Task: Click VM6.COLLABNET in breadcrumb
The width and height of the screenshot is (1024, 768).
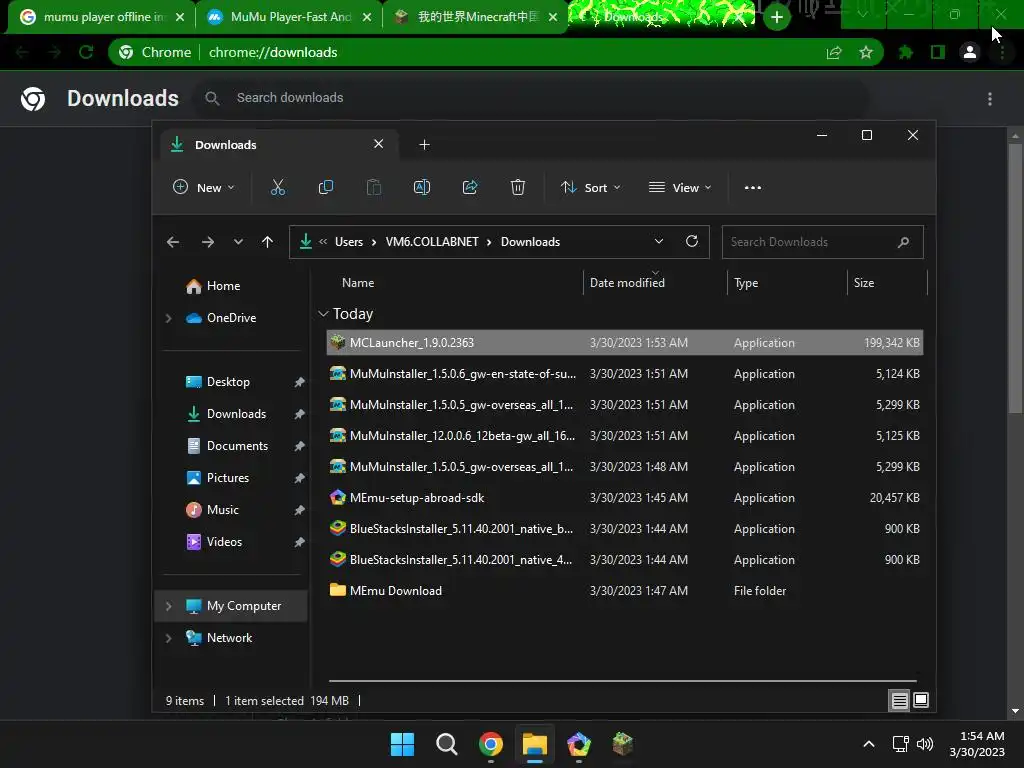Action: tap(432, 242)
